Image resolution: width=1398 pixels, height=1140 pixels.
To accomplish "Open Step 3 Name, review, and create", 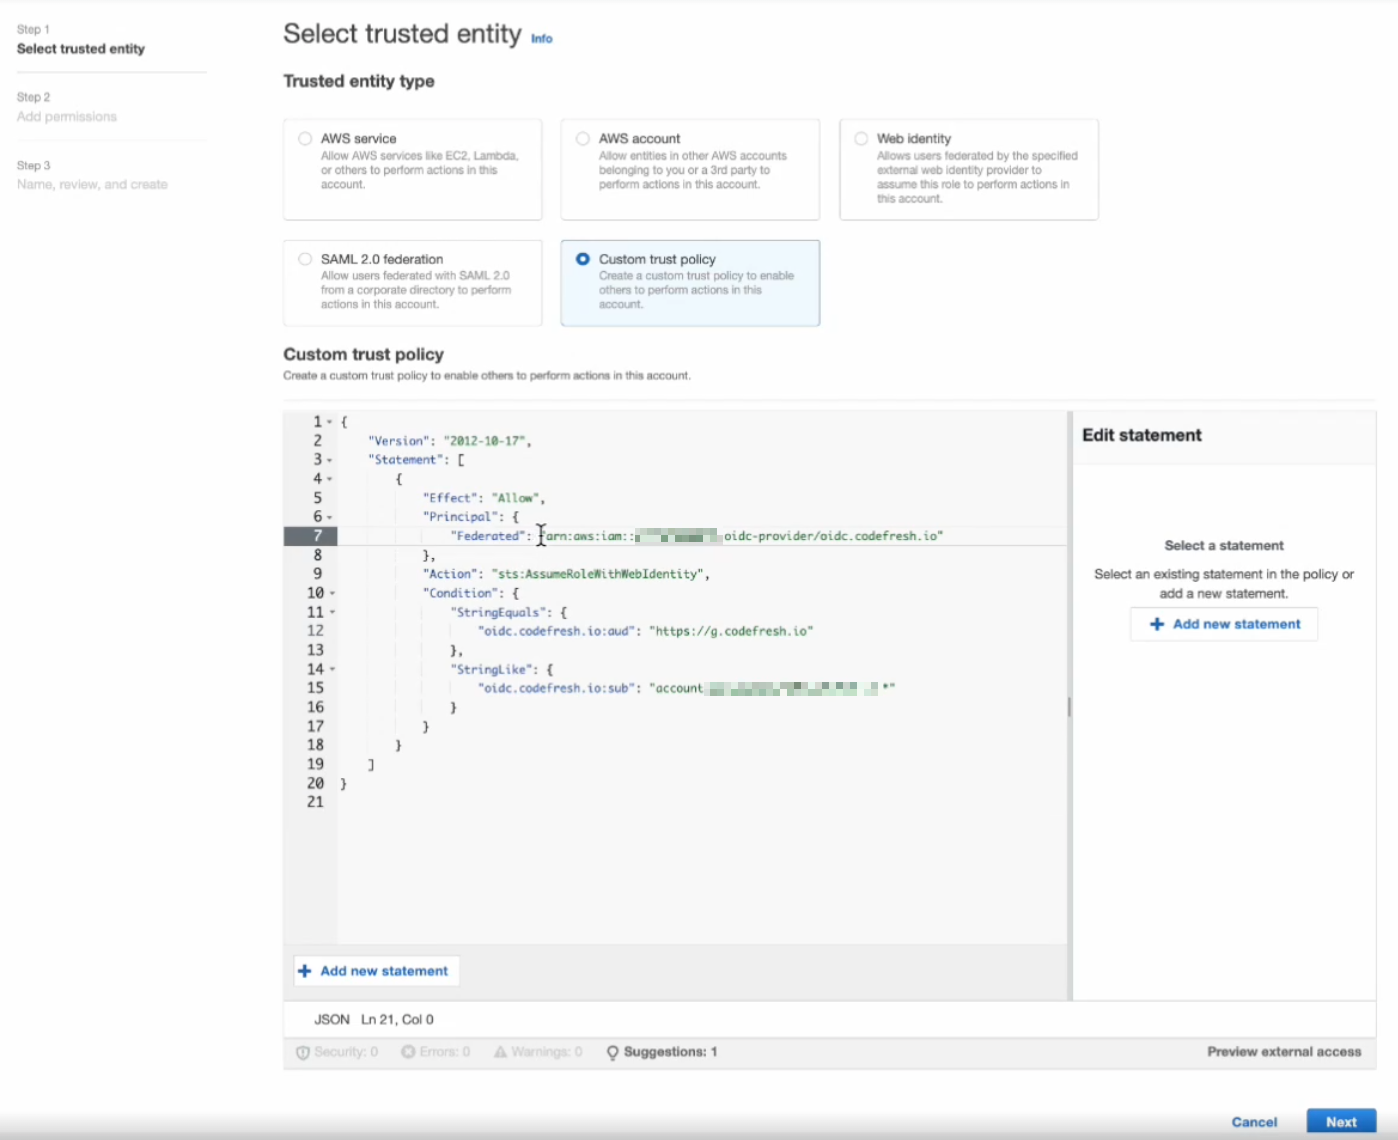I will coord(92,185).
